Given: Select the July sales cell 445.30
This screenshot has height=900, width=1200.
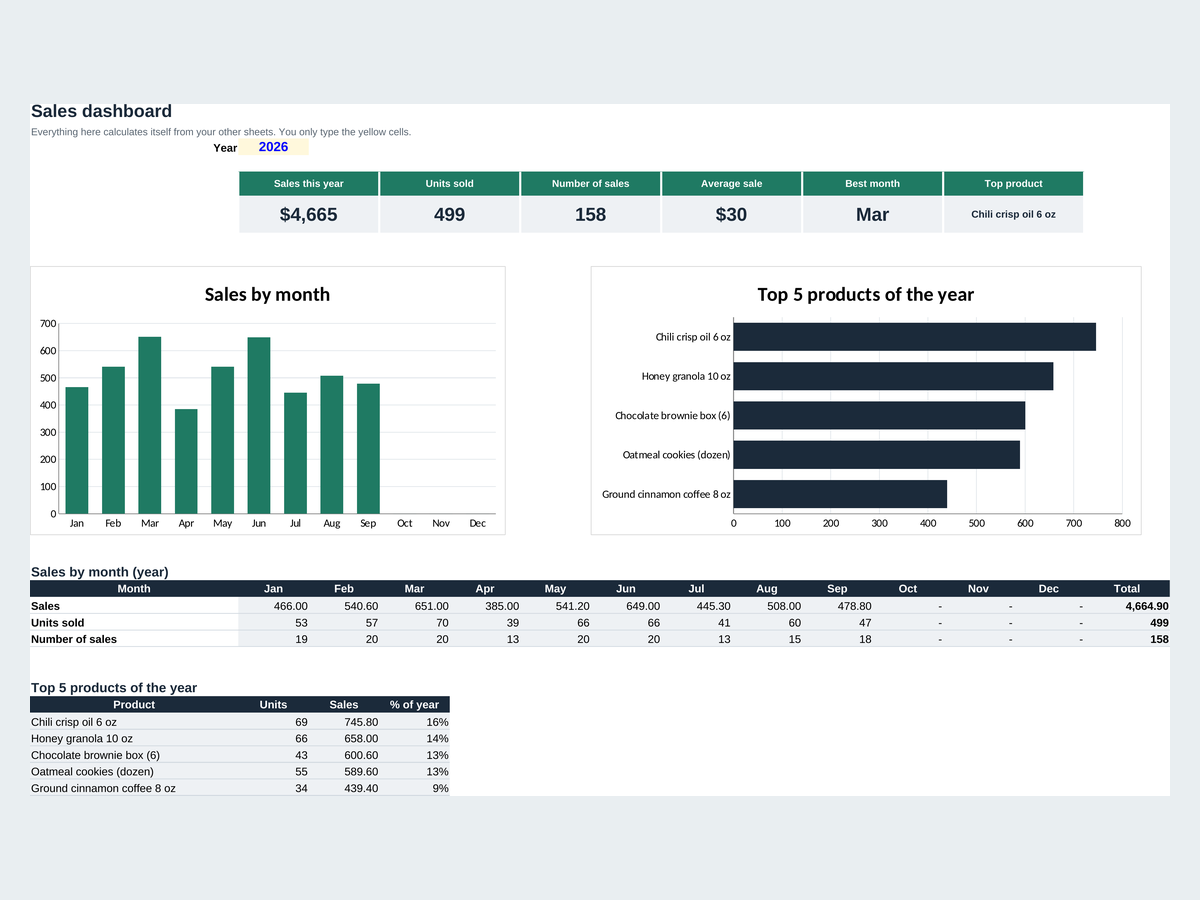Looking at the screenshot, I should click(x=696, y=606).
